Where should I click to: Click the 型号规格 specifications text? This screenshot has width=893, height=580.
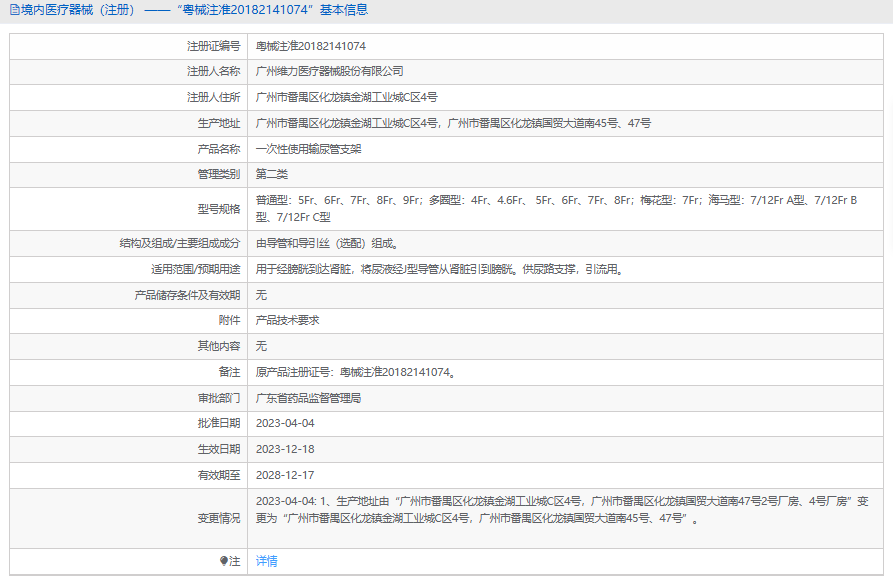click(556, 208)
